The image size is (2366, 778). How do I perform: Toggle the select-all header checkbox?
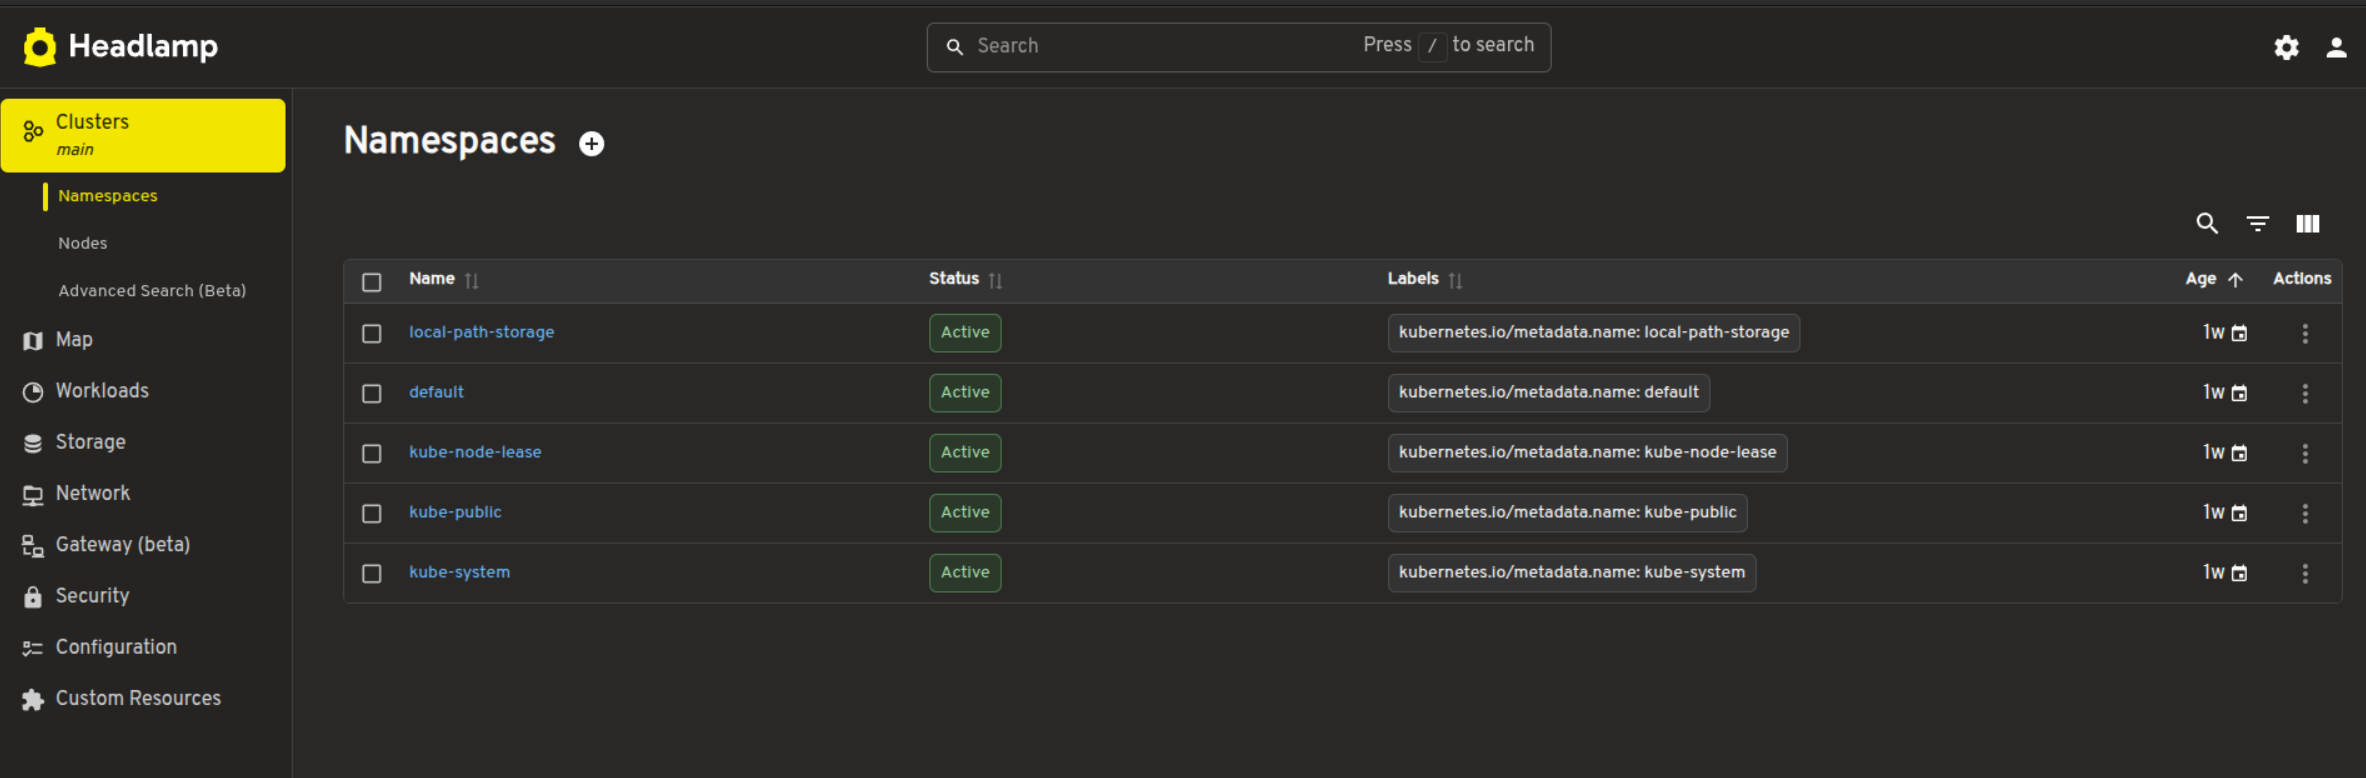click(372, 282)
